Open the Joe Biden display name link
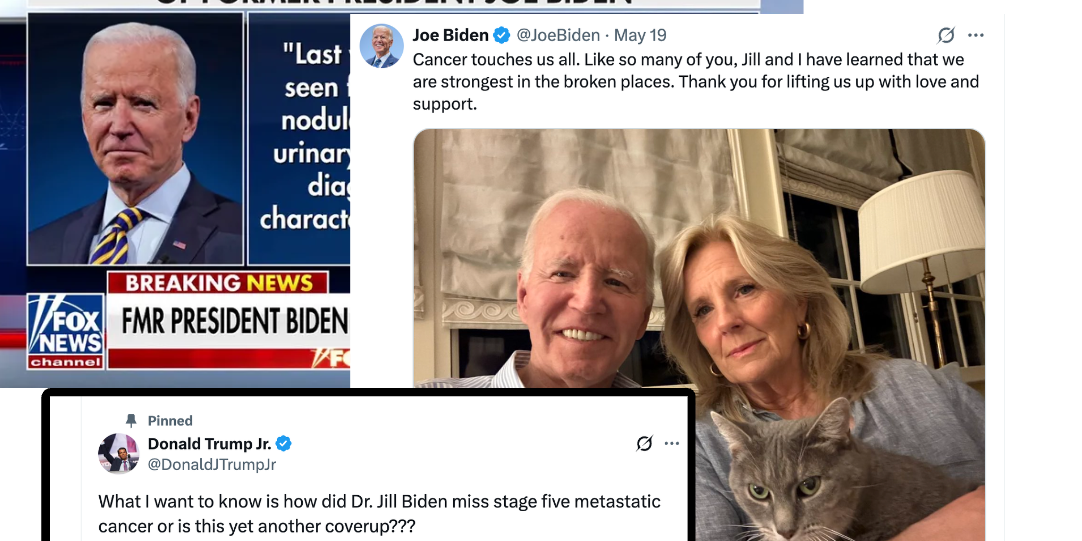Image resolution: width=1082 pixels, height=541 pixels. (x=450, y=36)
